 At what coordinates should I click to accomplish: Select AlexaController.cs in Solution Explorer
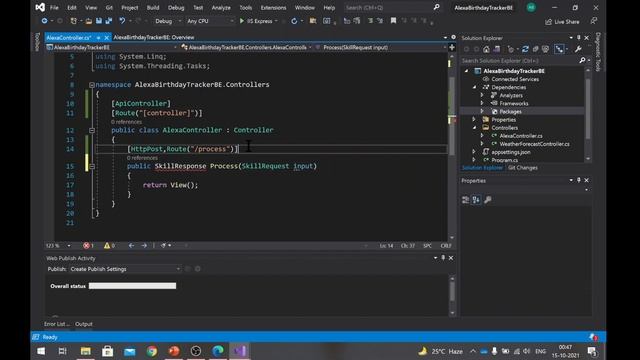point(521,136)
